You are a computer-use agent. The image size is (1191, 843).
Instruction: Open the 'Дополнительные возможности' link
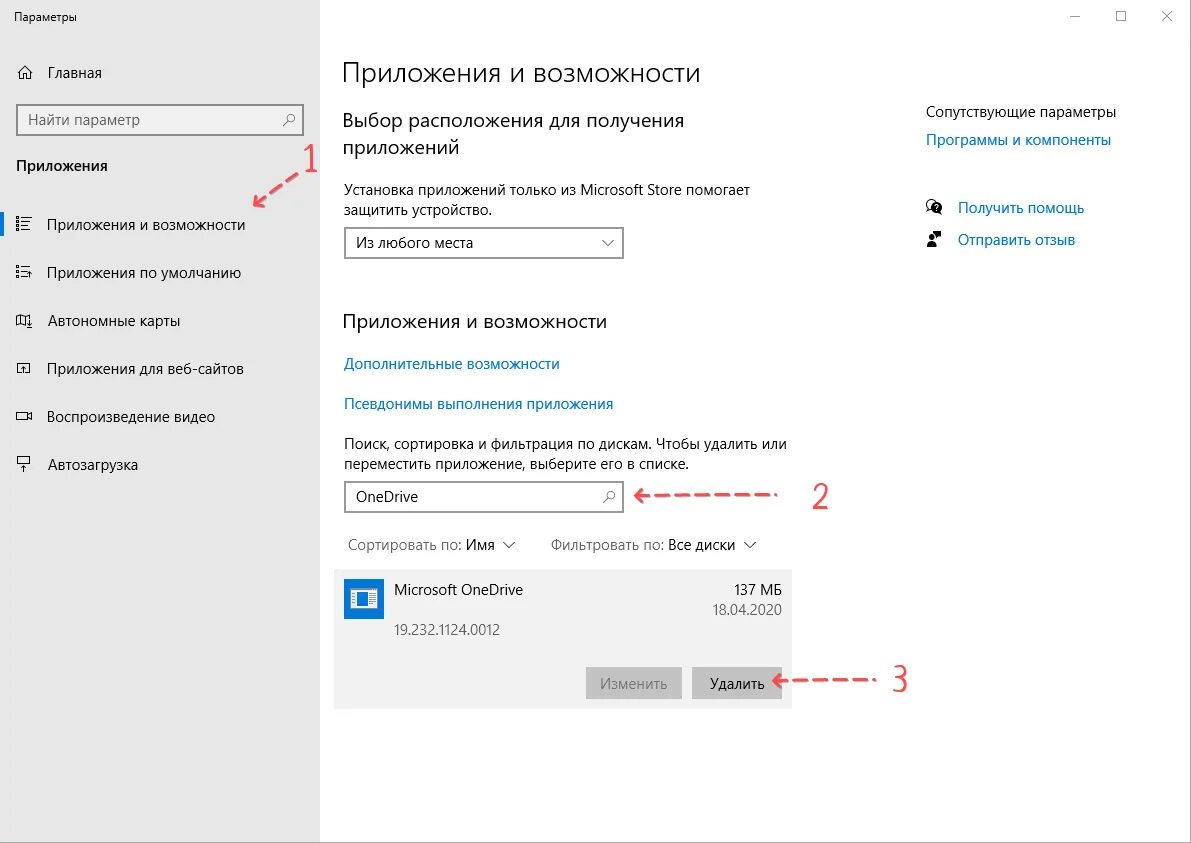tap(452, 364)
